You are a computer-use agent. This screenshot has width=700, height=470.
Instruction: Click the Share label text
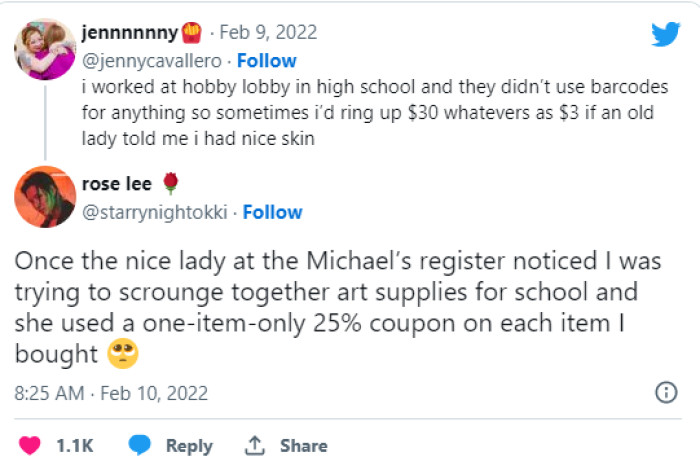304,445
